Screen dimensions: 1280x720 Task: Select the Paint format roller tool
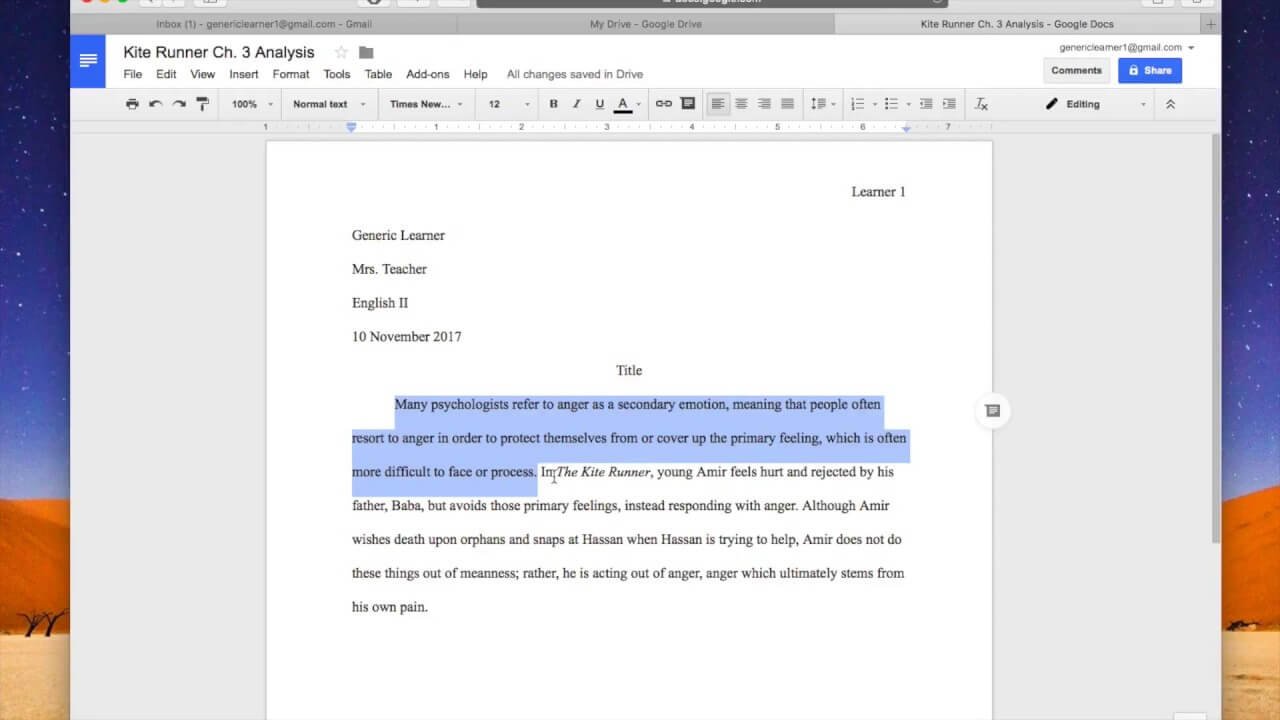tap(203, 104)
